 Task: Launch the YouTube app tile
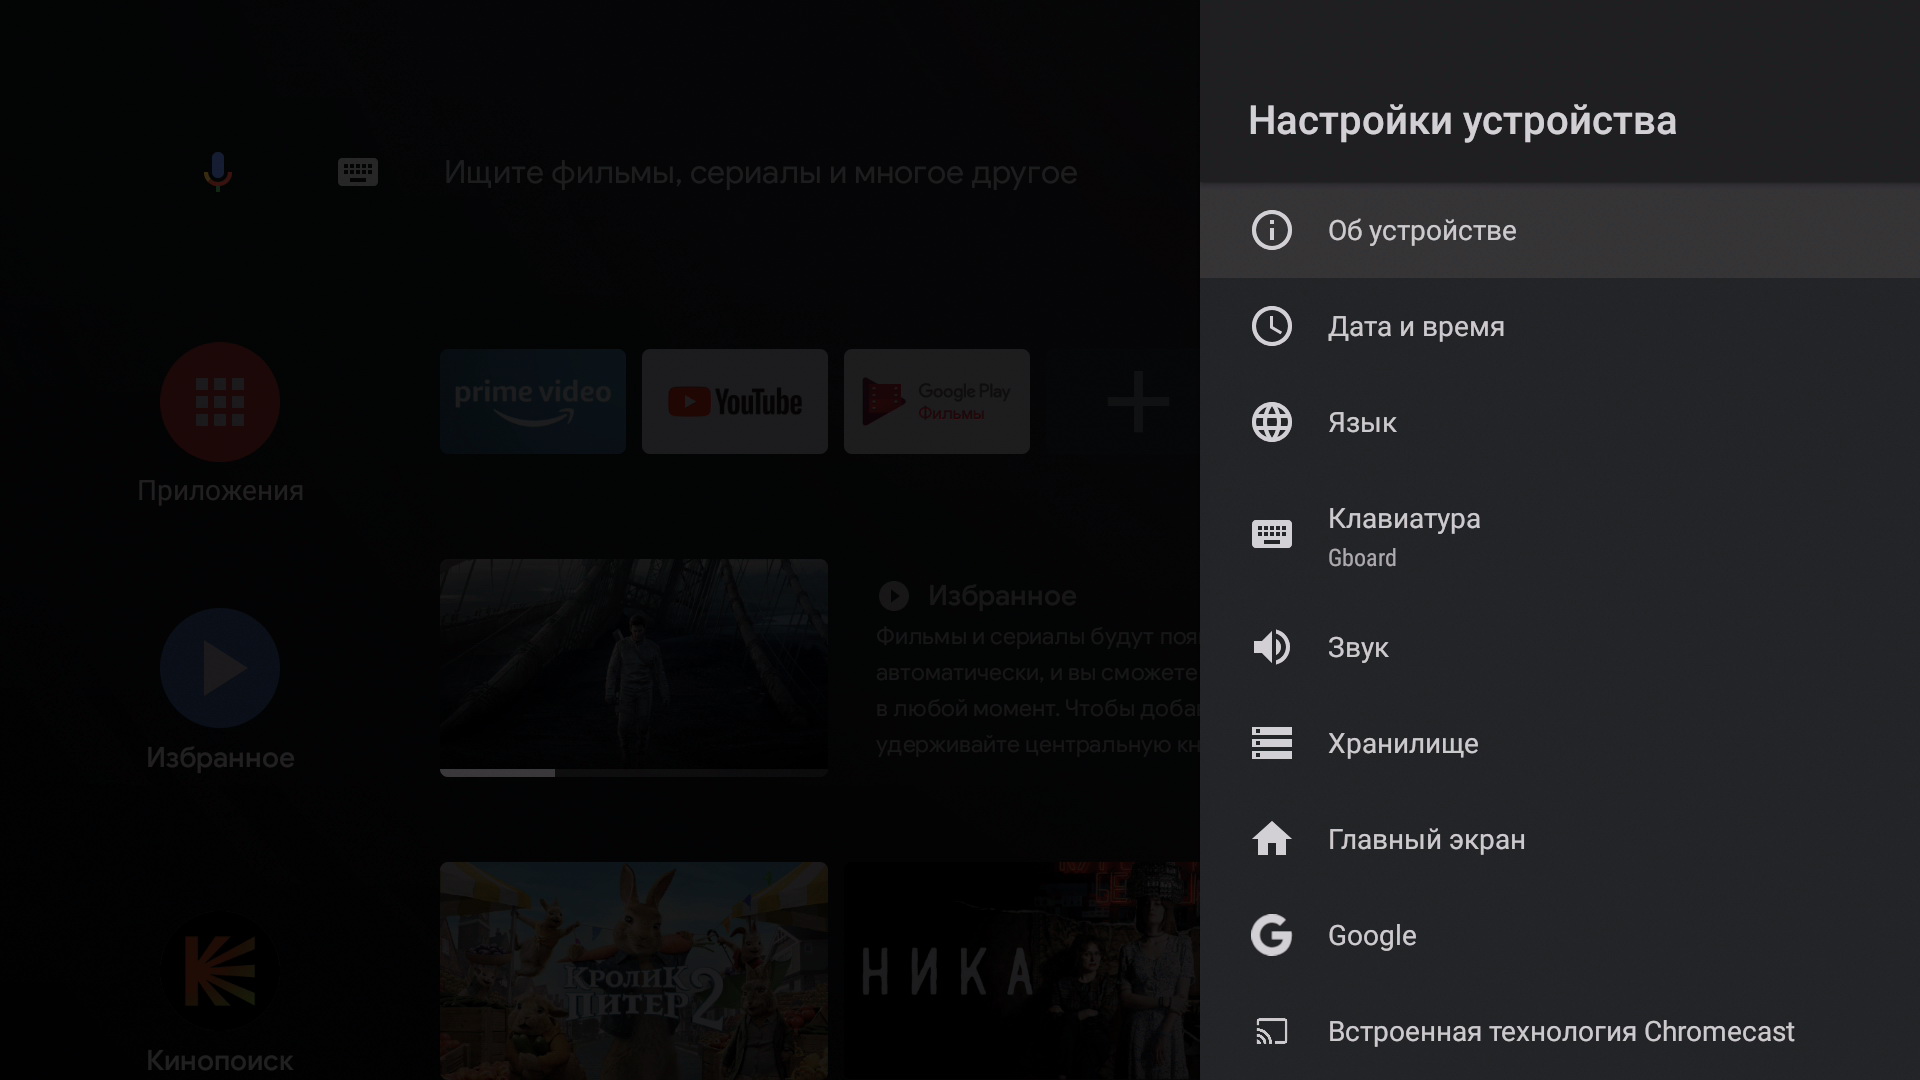pos(734,401)
